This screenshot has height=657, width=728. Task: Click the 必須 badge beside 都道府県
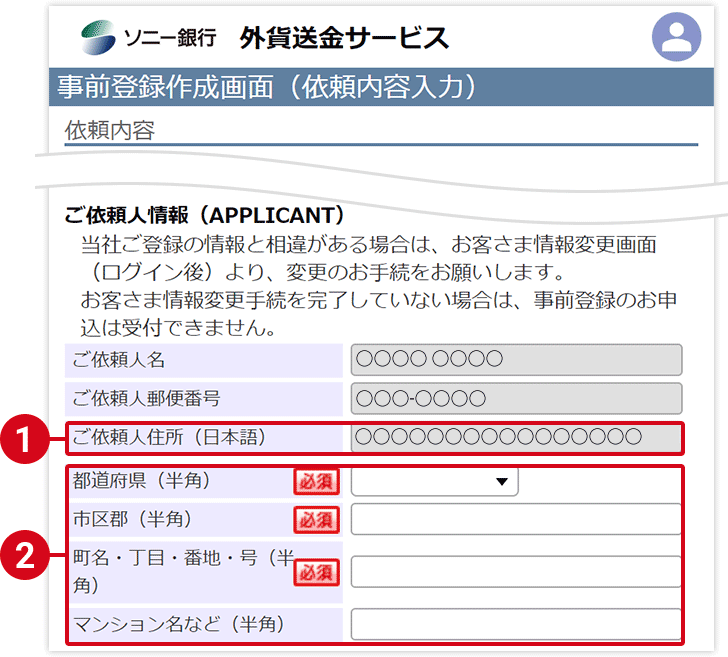click(316, 482)
